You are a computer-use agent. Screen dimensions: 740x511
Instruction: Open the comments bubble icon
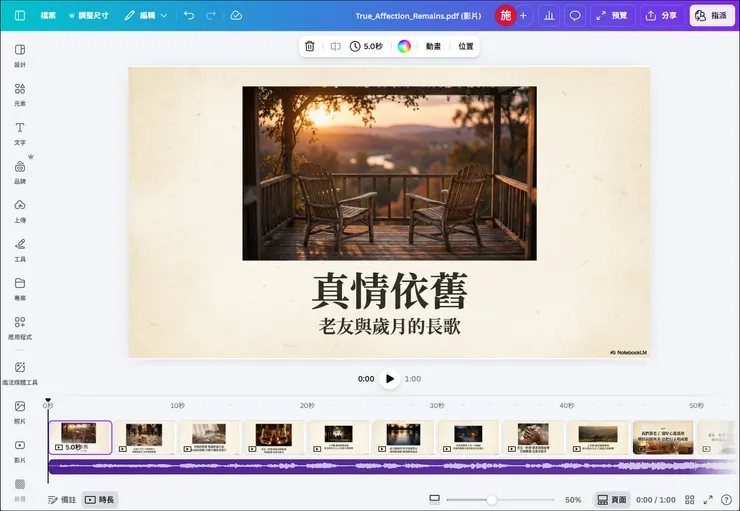[x=575, y=16]
